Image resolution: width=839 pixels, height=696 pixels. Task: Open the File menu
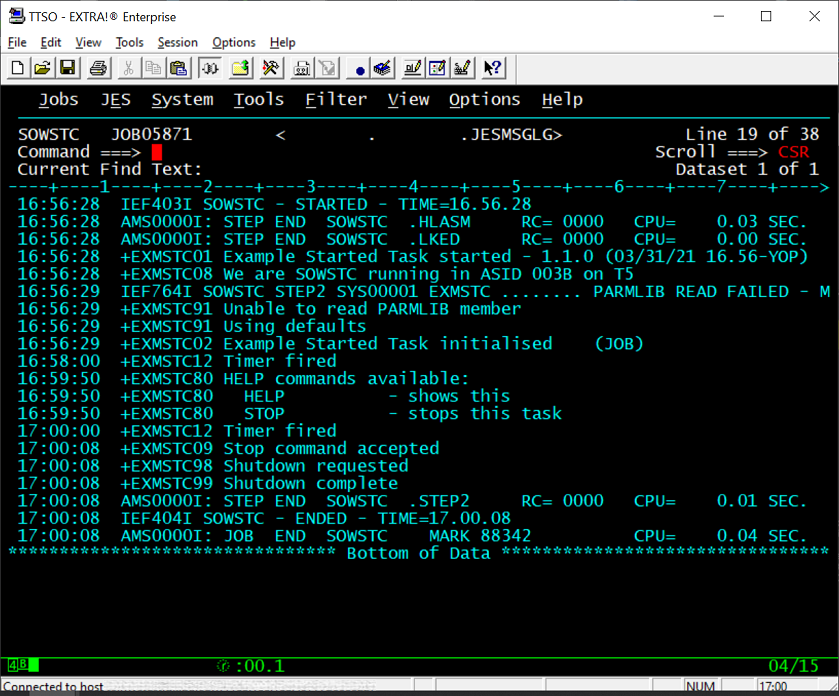[17, 42]
